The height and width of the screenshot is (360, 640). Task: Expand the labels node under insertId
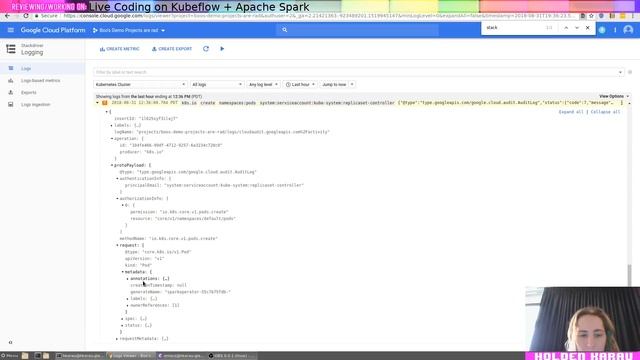click(112, 125)
